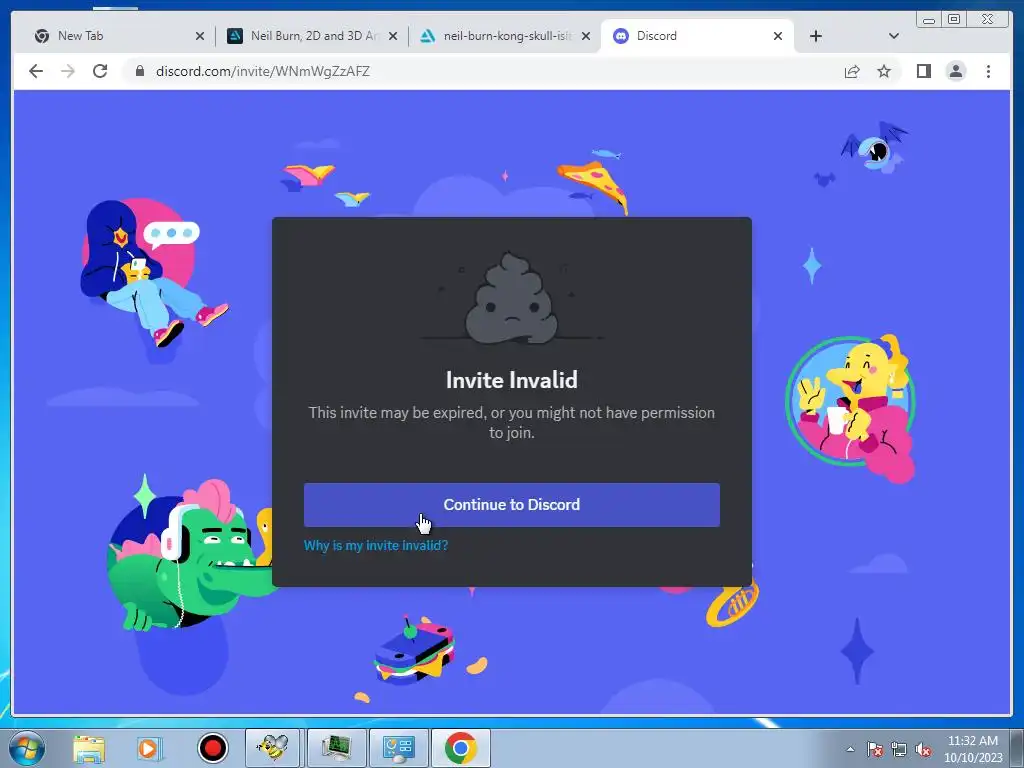Bookmark this tab with the star icon
Screen dimensions: 1024x768
(884, 71)
